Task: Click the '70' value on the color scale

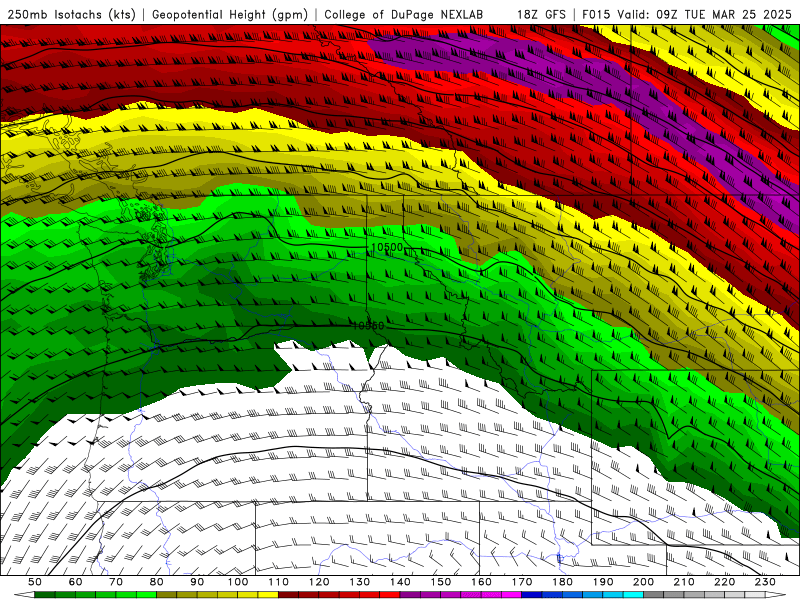Action: 116,582
